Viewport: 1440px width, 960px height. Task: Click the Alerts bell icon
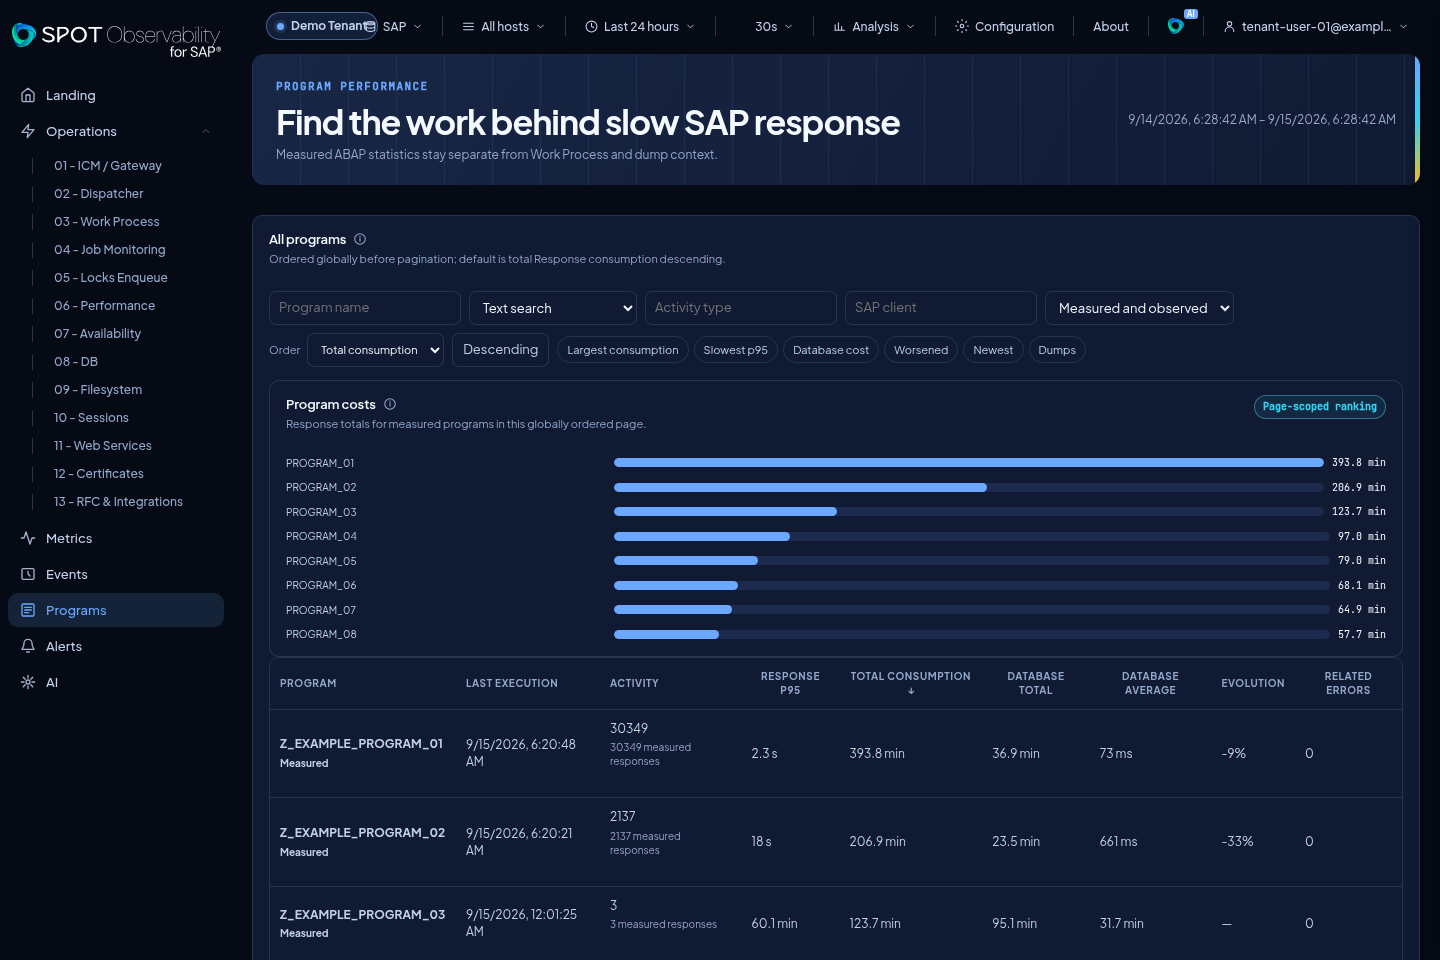tap(28, 646)
